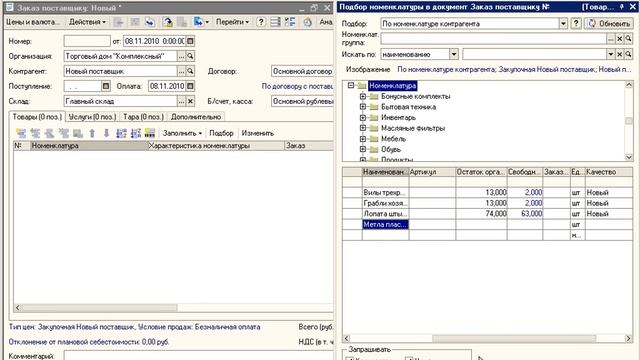The image size is (640, 360).
Task: Click ellipsis button in Номенклат. группа field
Action: [x=611, y=39]
